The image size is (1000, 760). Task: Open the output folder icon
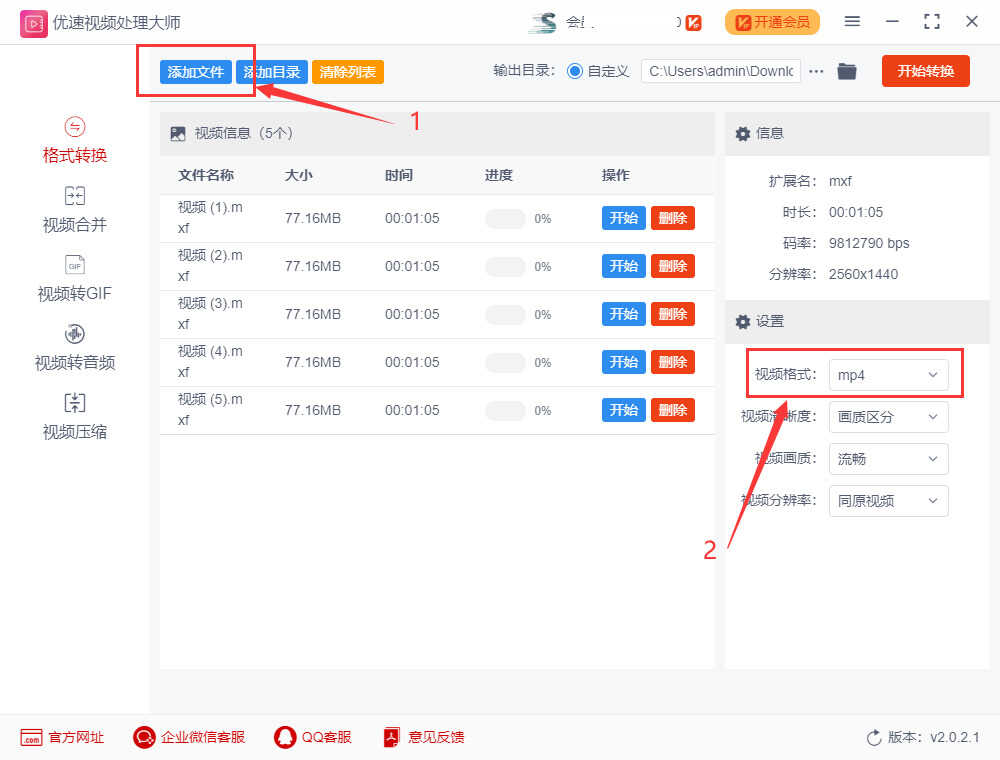[x=847, y=71]
